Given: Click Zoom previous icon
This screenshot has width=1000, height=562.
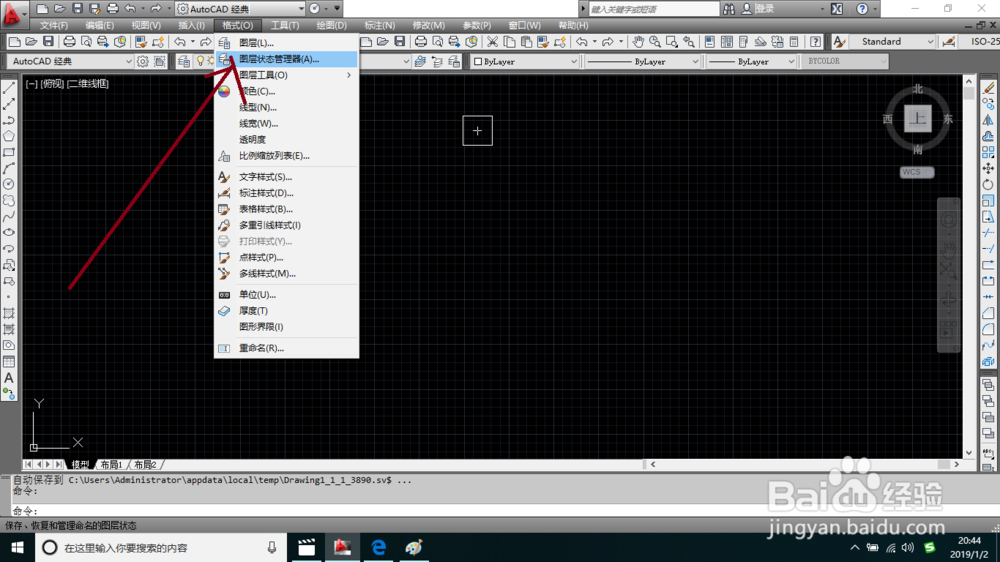Looking at the screenshot, I should pyautogui.click(x=688, y=42).
